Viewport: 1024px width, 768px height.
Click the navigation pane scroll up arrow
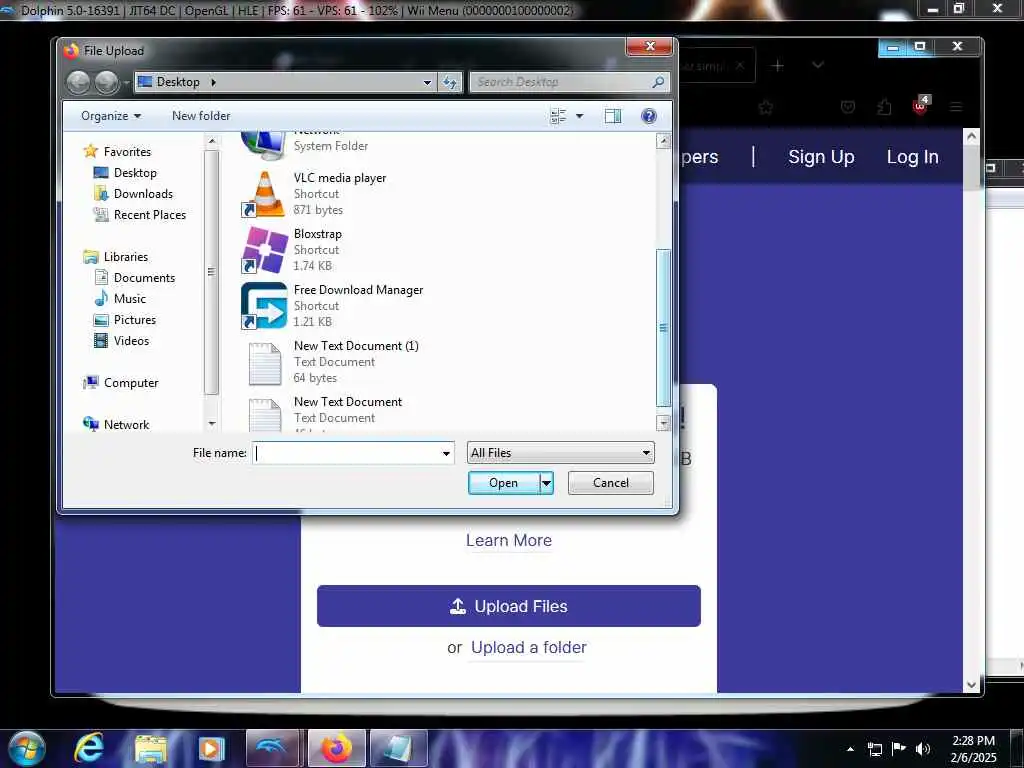(x=211, y=141)
